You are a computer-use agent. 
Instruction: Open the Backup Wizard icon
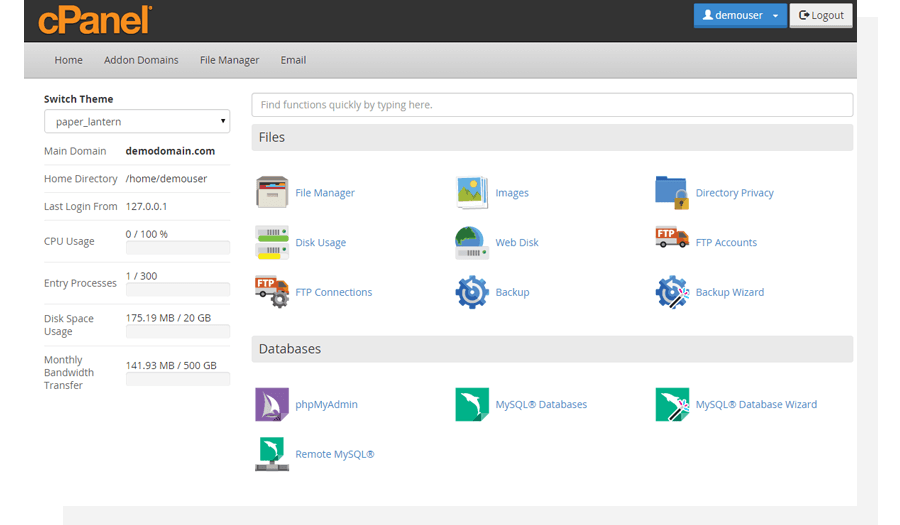point(672,292)
